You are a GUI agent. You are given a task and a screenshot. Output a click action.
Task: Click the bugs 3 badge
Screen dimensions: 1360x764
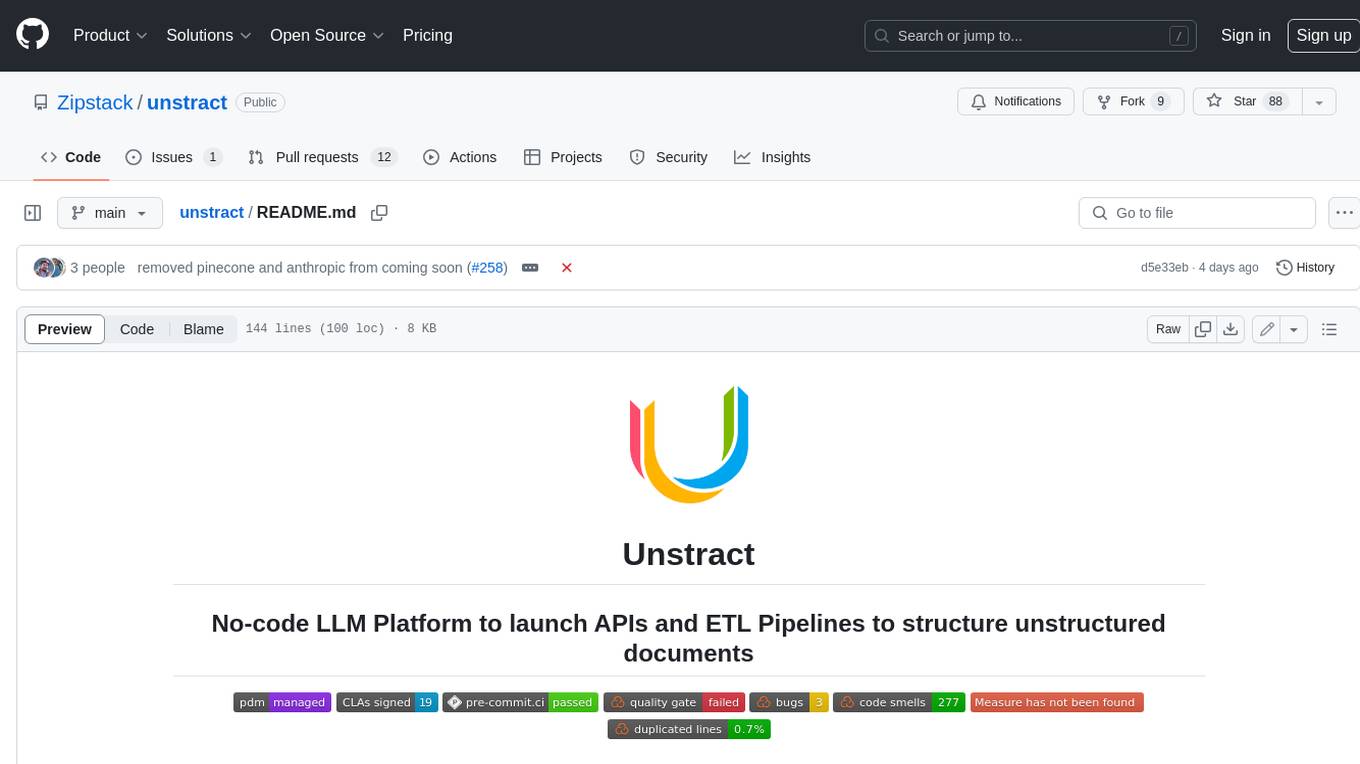789,702
